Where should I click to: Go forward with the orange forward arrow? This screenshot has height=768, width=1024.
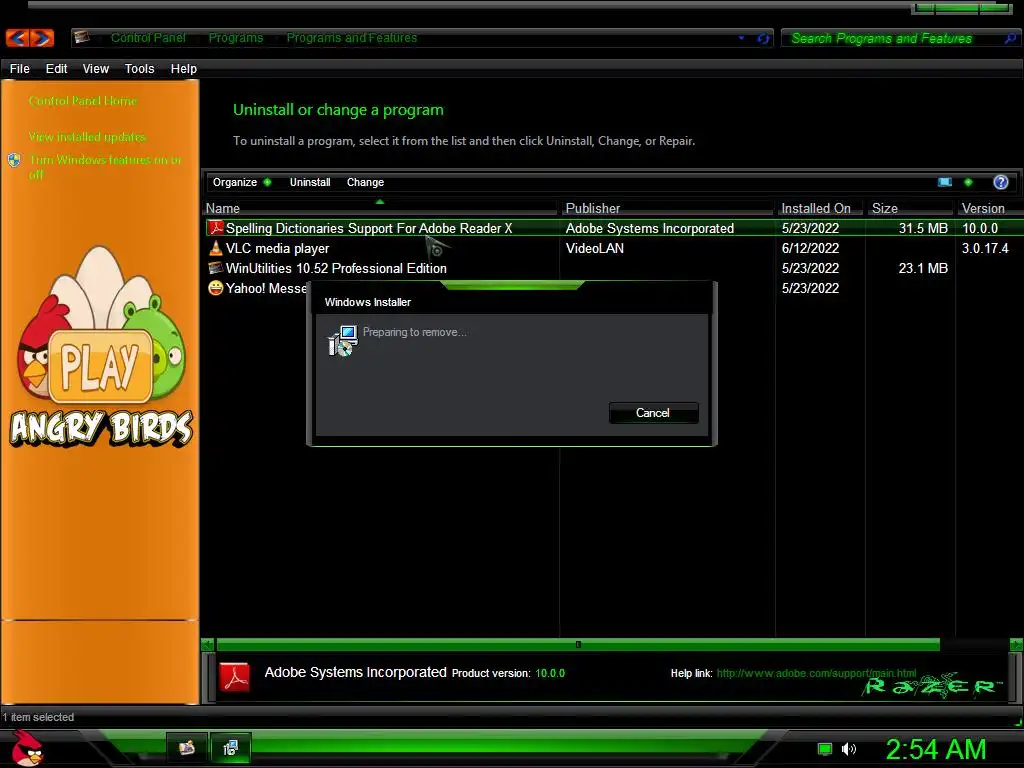pyautogui.click(x=41, y=38)
